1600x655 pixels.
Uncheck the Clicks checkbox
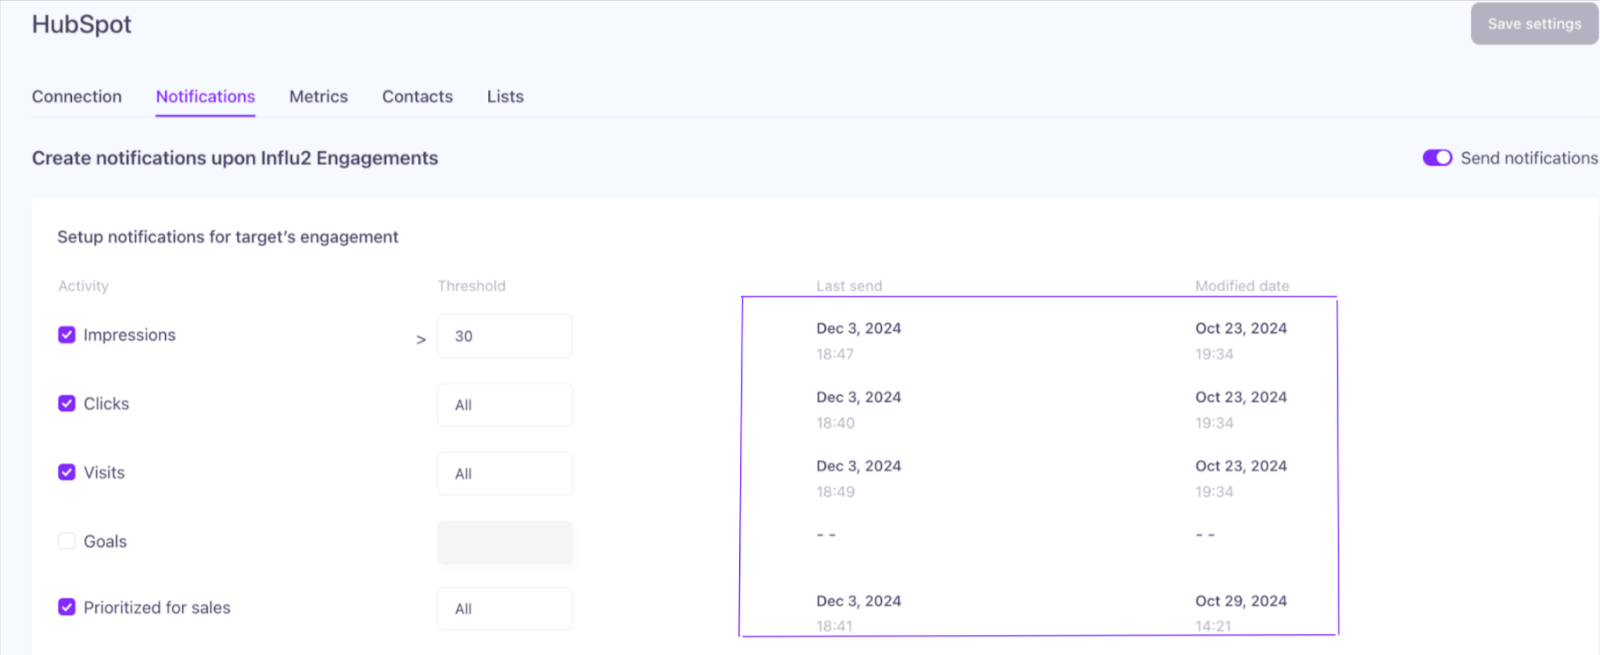coord(67,404)
